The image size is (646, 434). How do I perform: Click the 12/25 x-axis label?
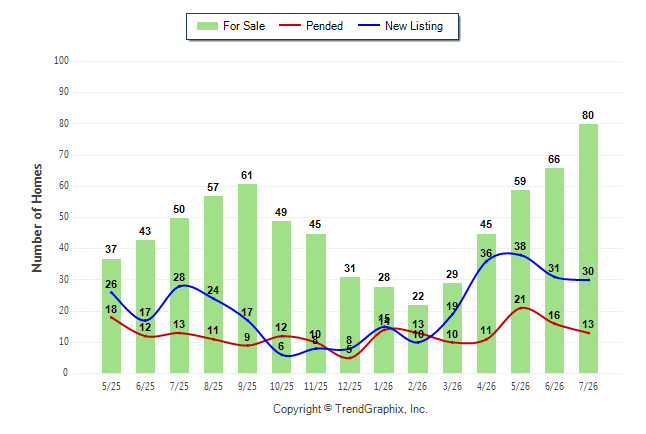coord(349,386)
